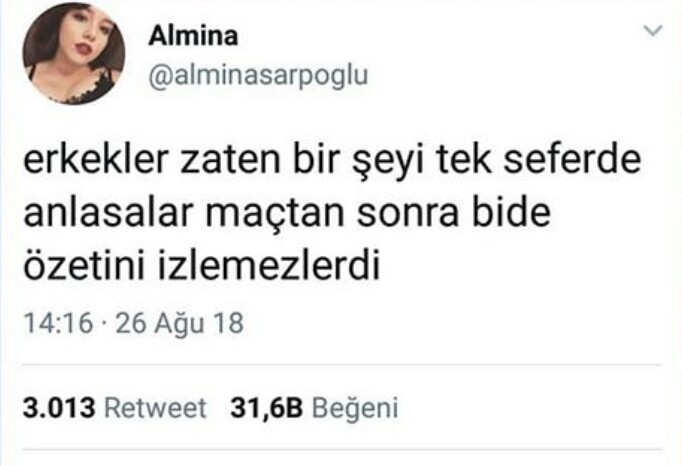Click the 3.013 count number

(59, 408)
